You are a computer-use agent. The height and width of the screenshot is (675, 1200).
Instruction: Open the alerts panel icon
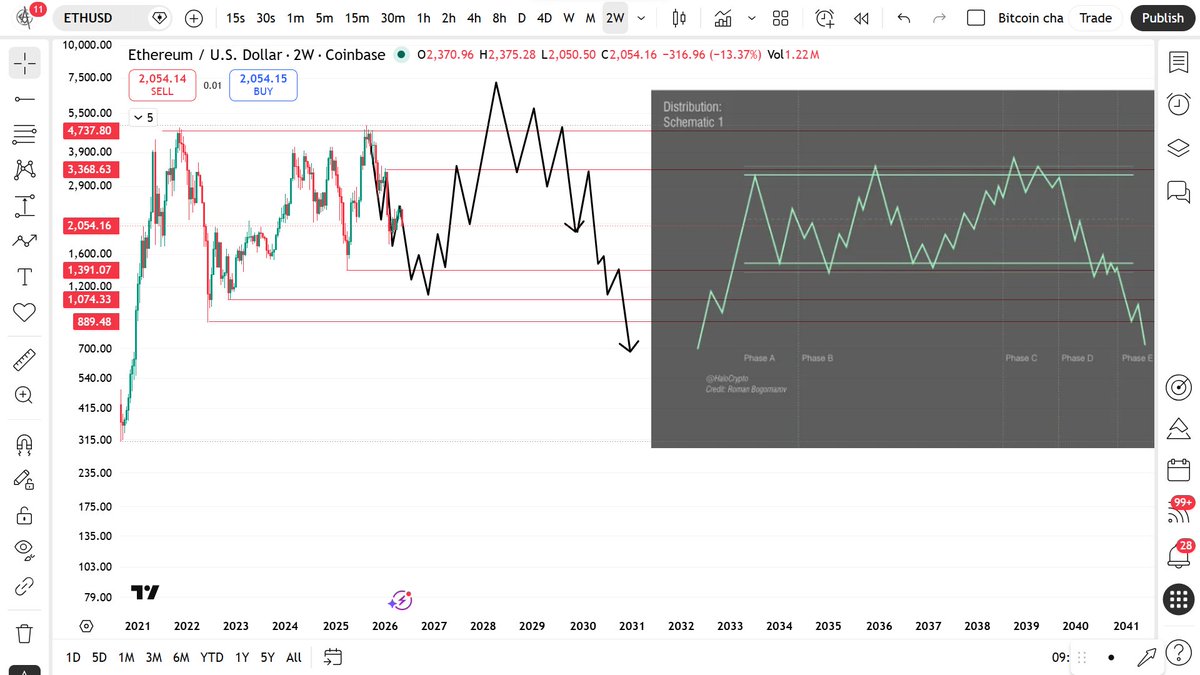(x=1179, y=104)
